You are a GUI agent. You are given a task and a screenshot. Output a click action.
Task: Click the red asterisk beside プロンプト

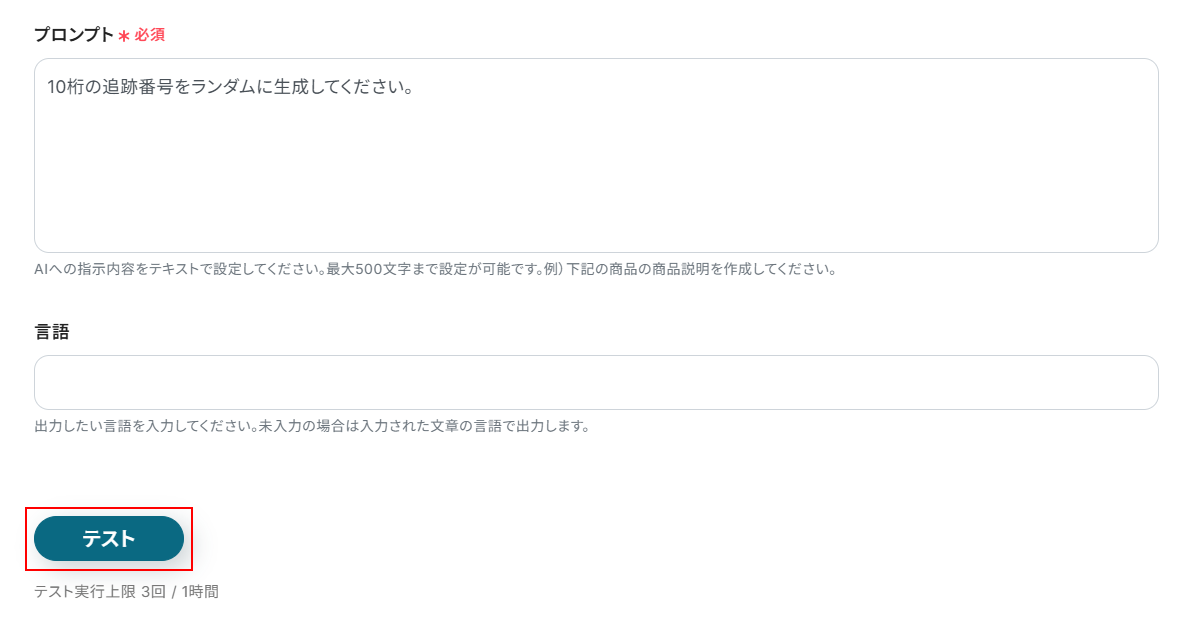(x=124, y=36)
